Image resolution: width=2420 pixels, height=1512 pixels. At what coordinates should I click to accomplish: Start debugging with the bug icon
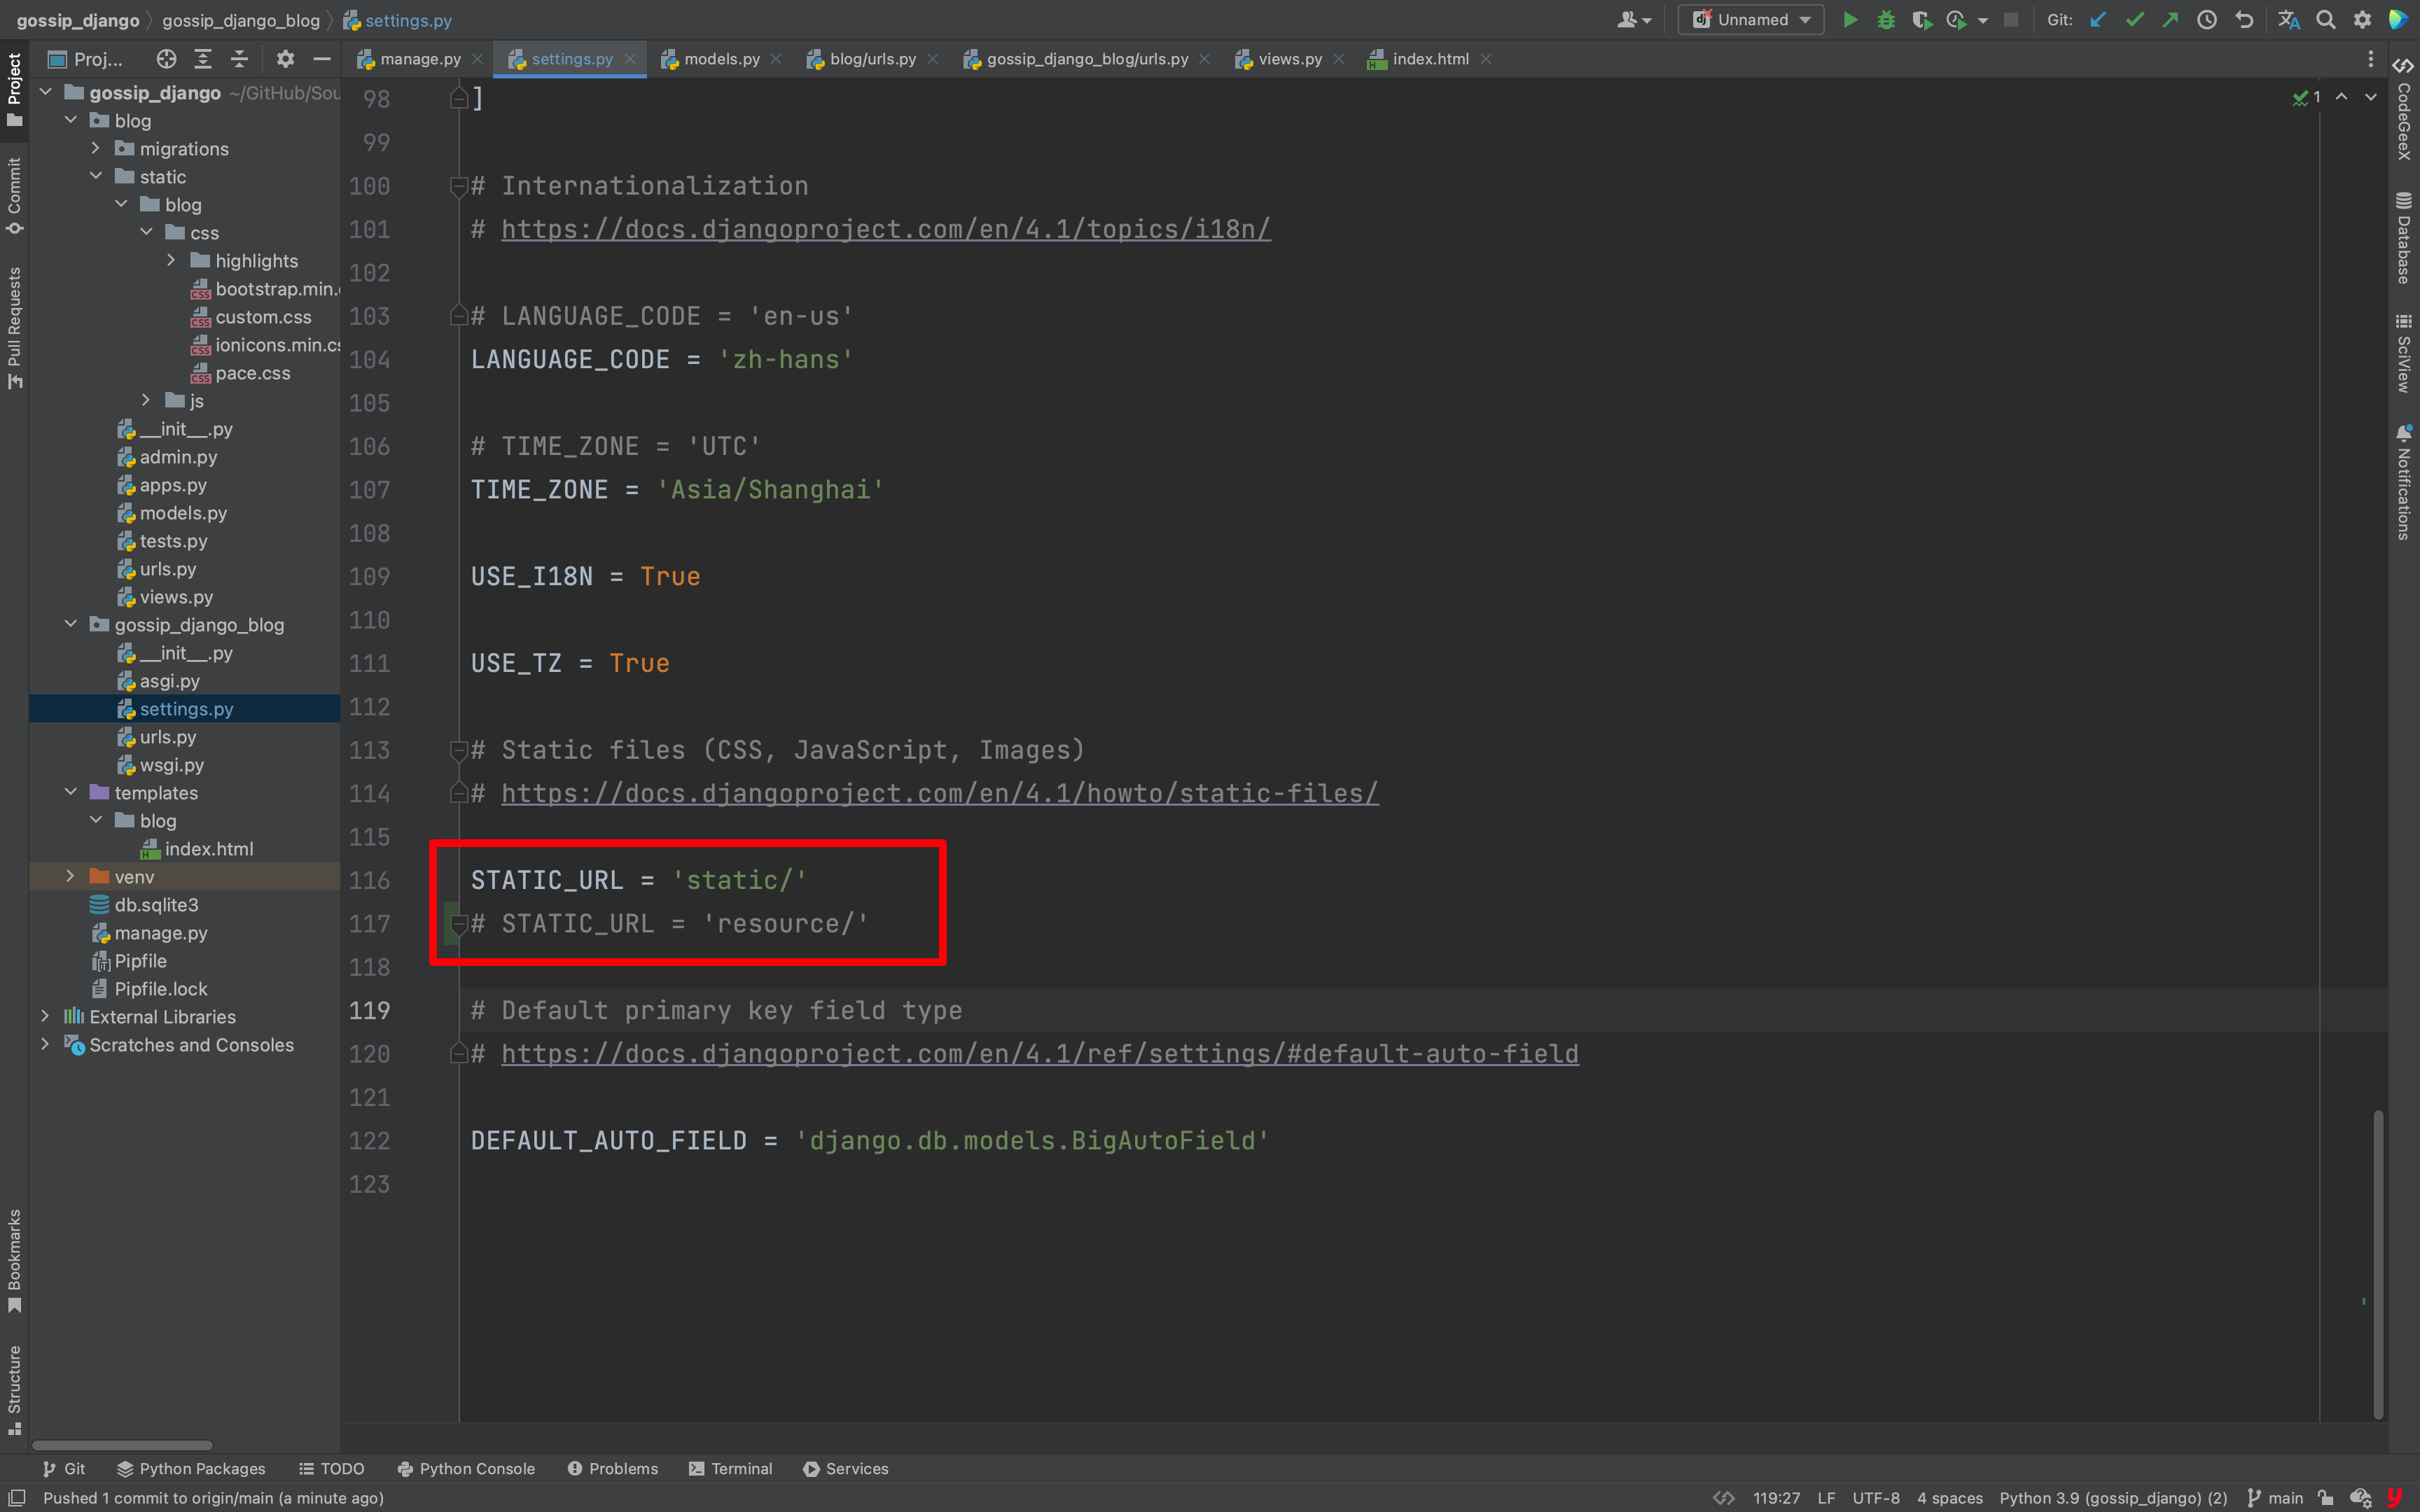(x=1886, y=20)
